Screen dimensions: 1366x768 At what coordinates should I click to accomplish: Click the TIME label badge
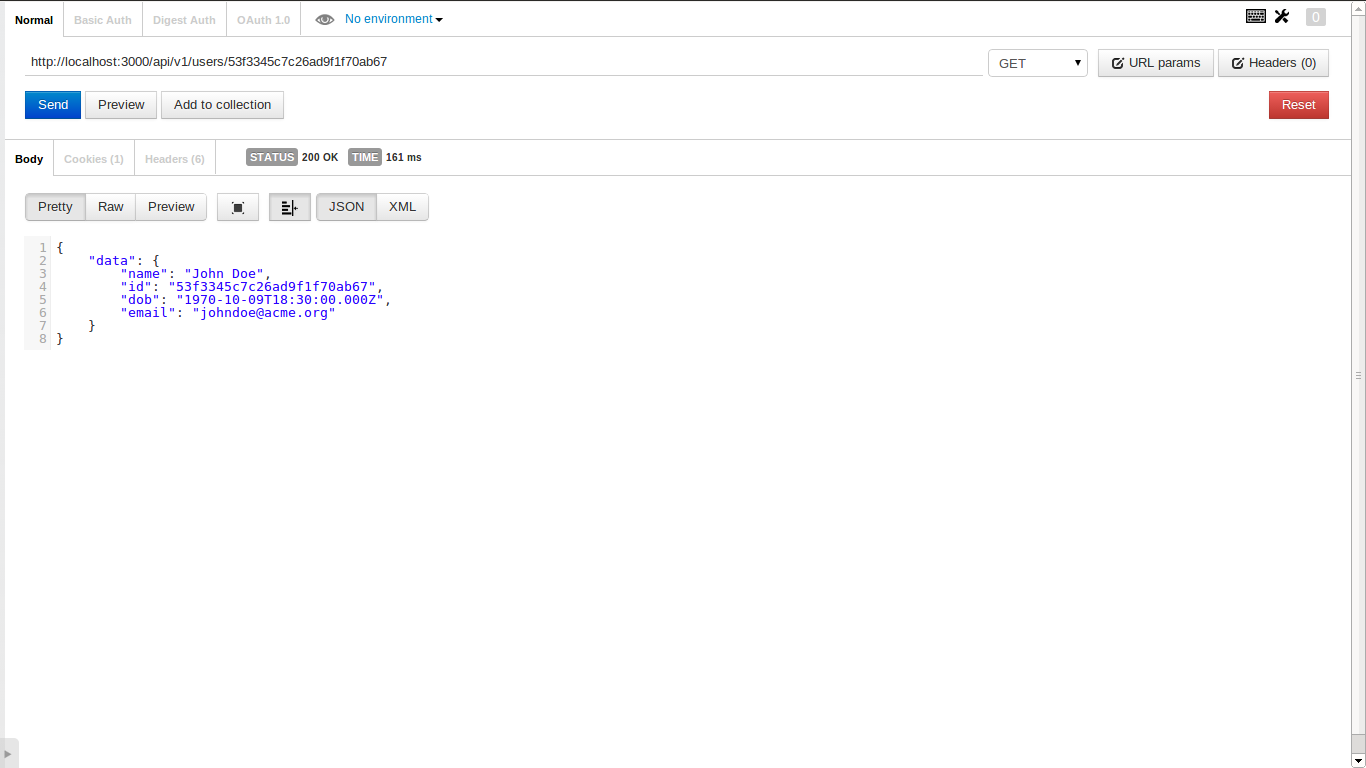pyautogui.click(x=365, y=157)
